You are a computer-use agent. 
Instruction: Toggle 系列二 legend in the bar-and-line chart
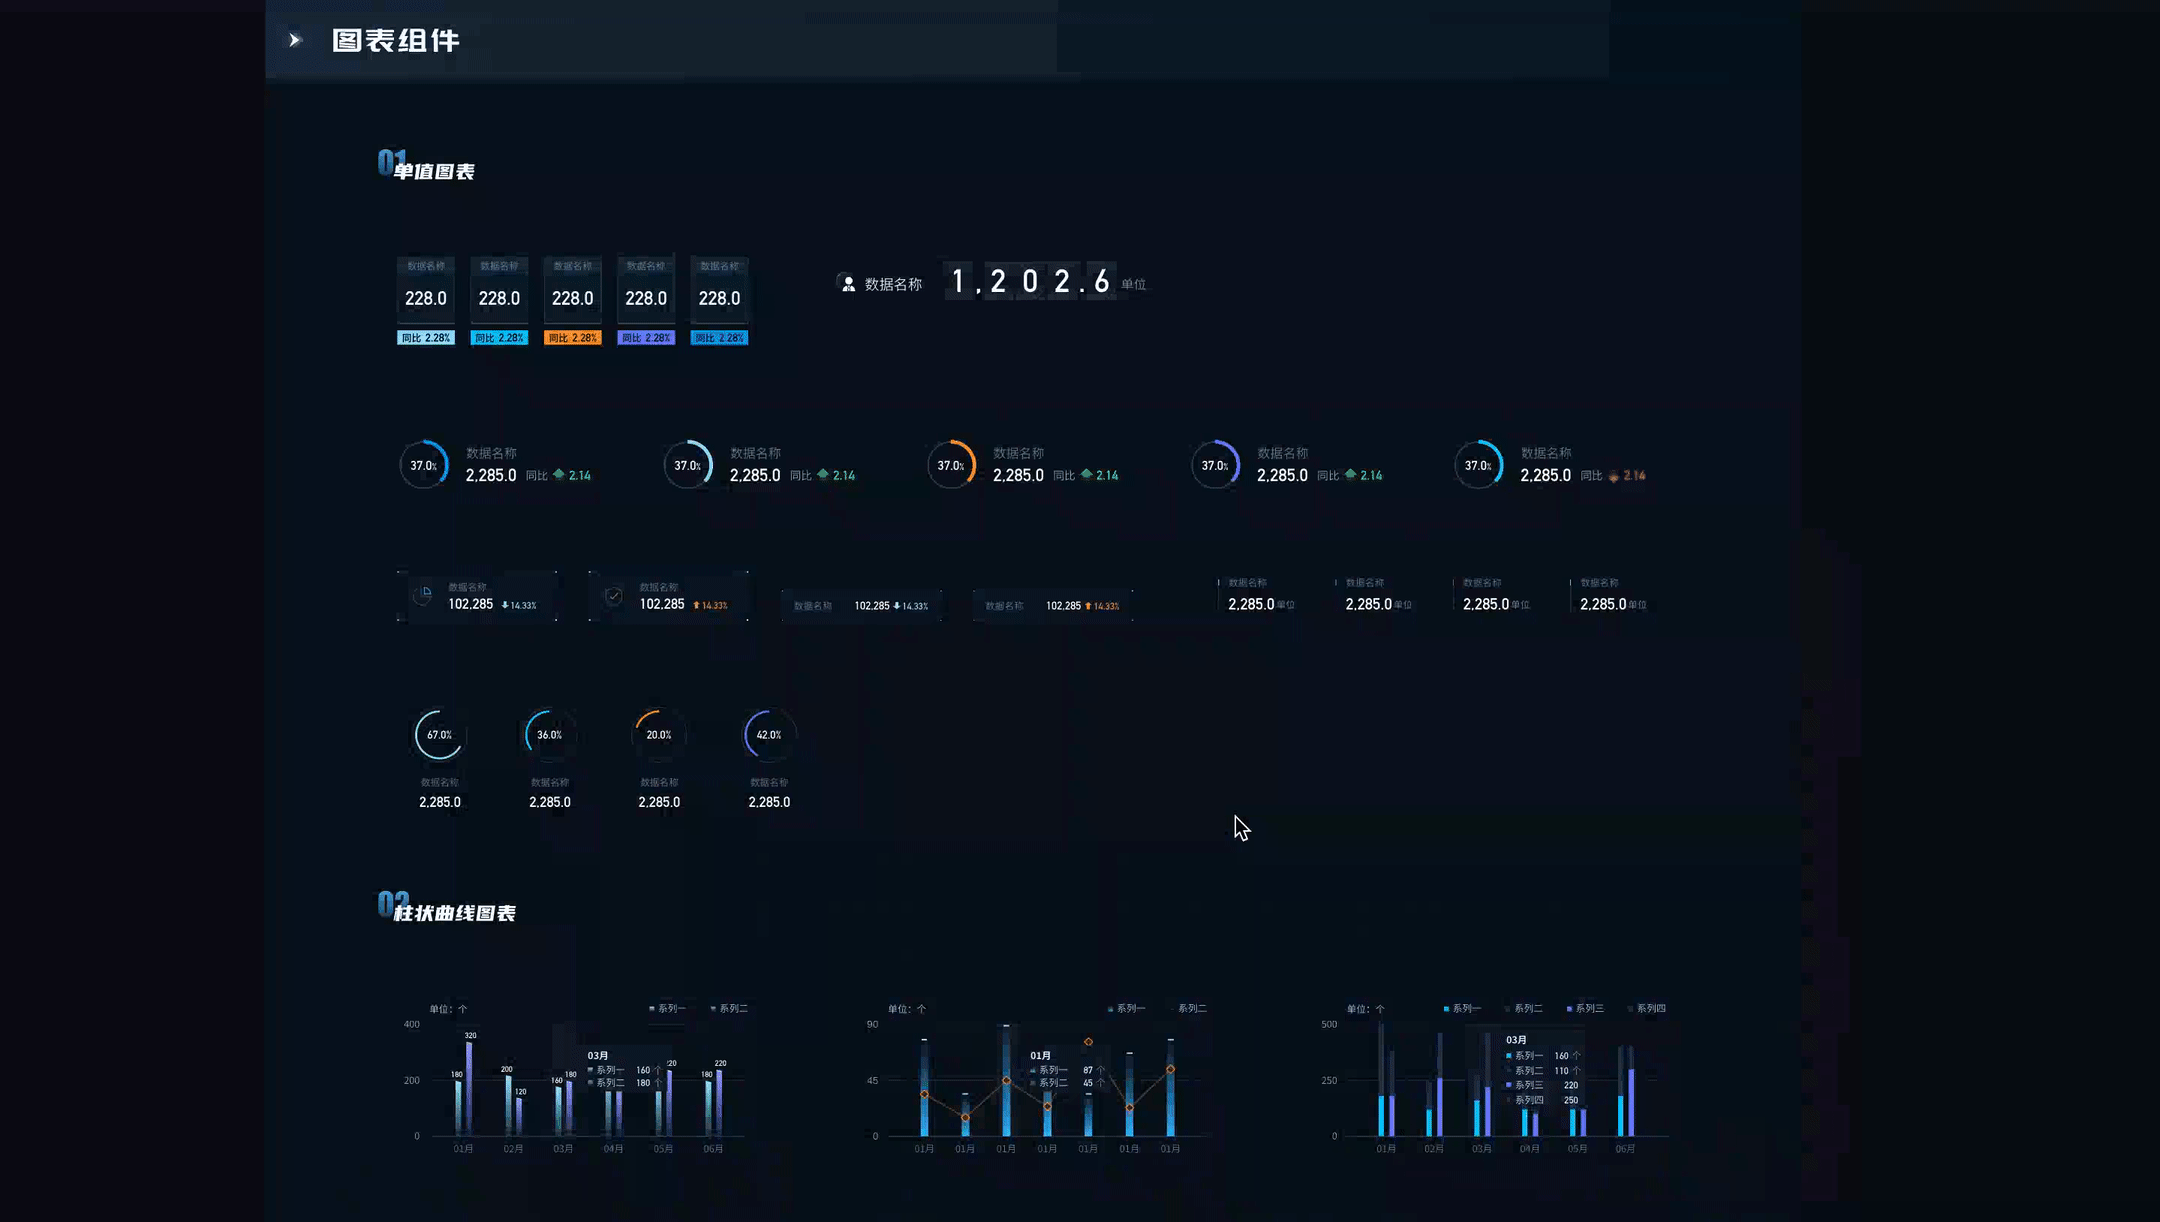(x=1188, y=1008)
